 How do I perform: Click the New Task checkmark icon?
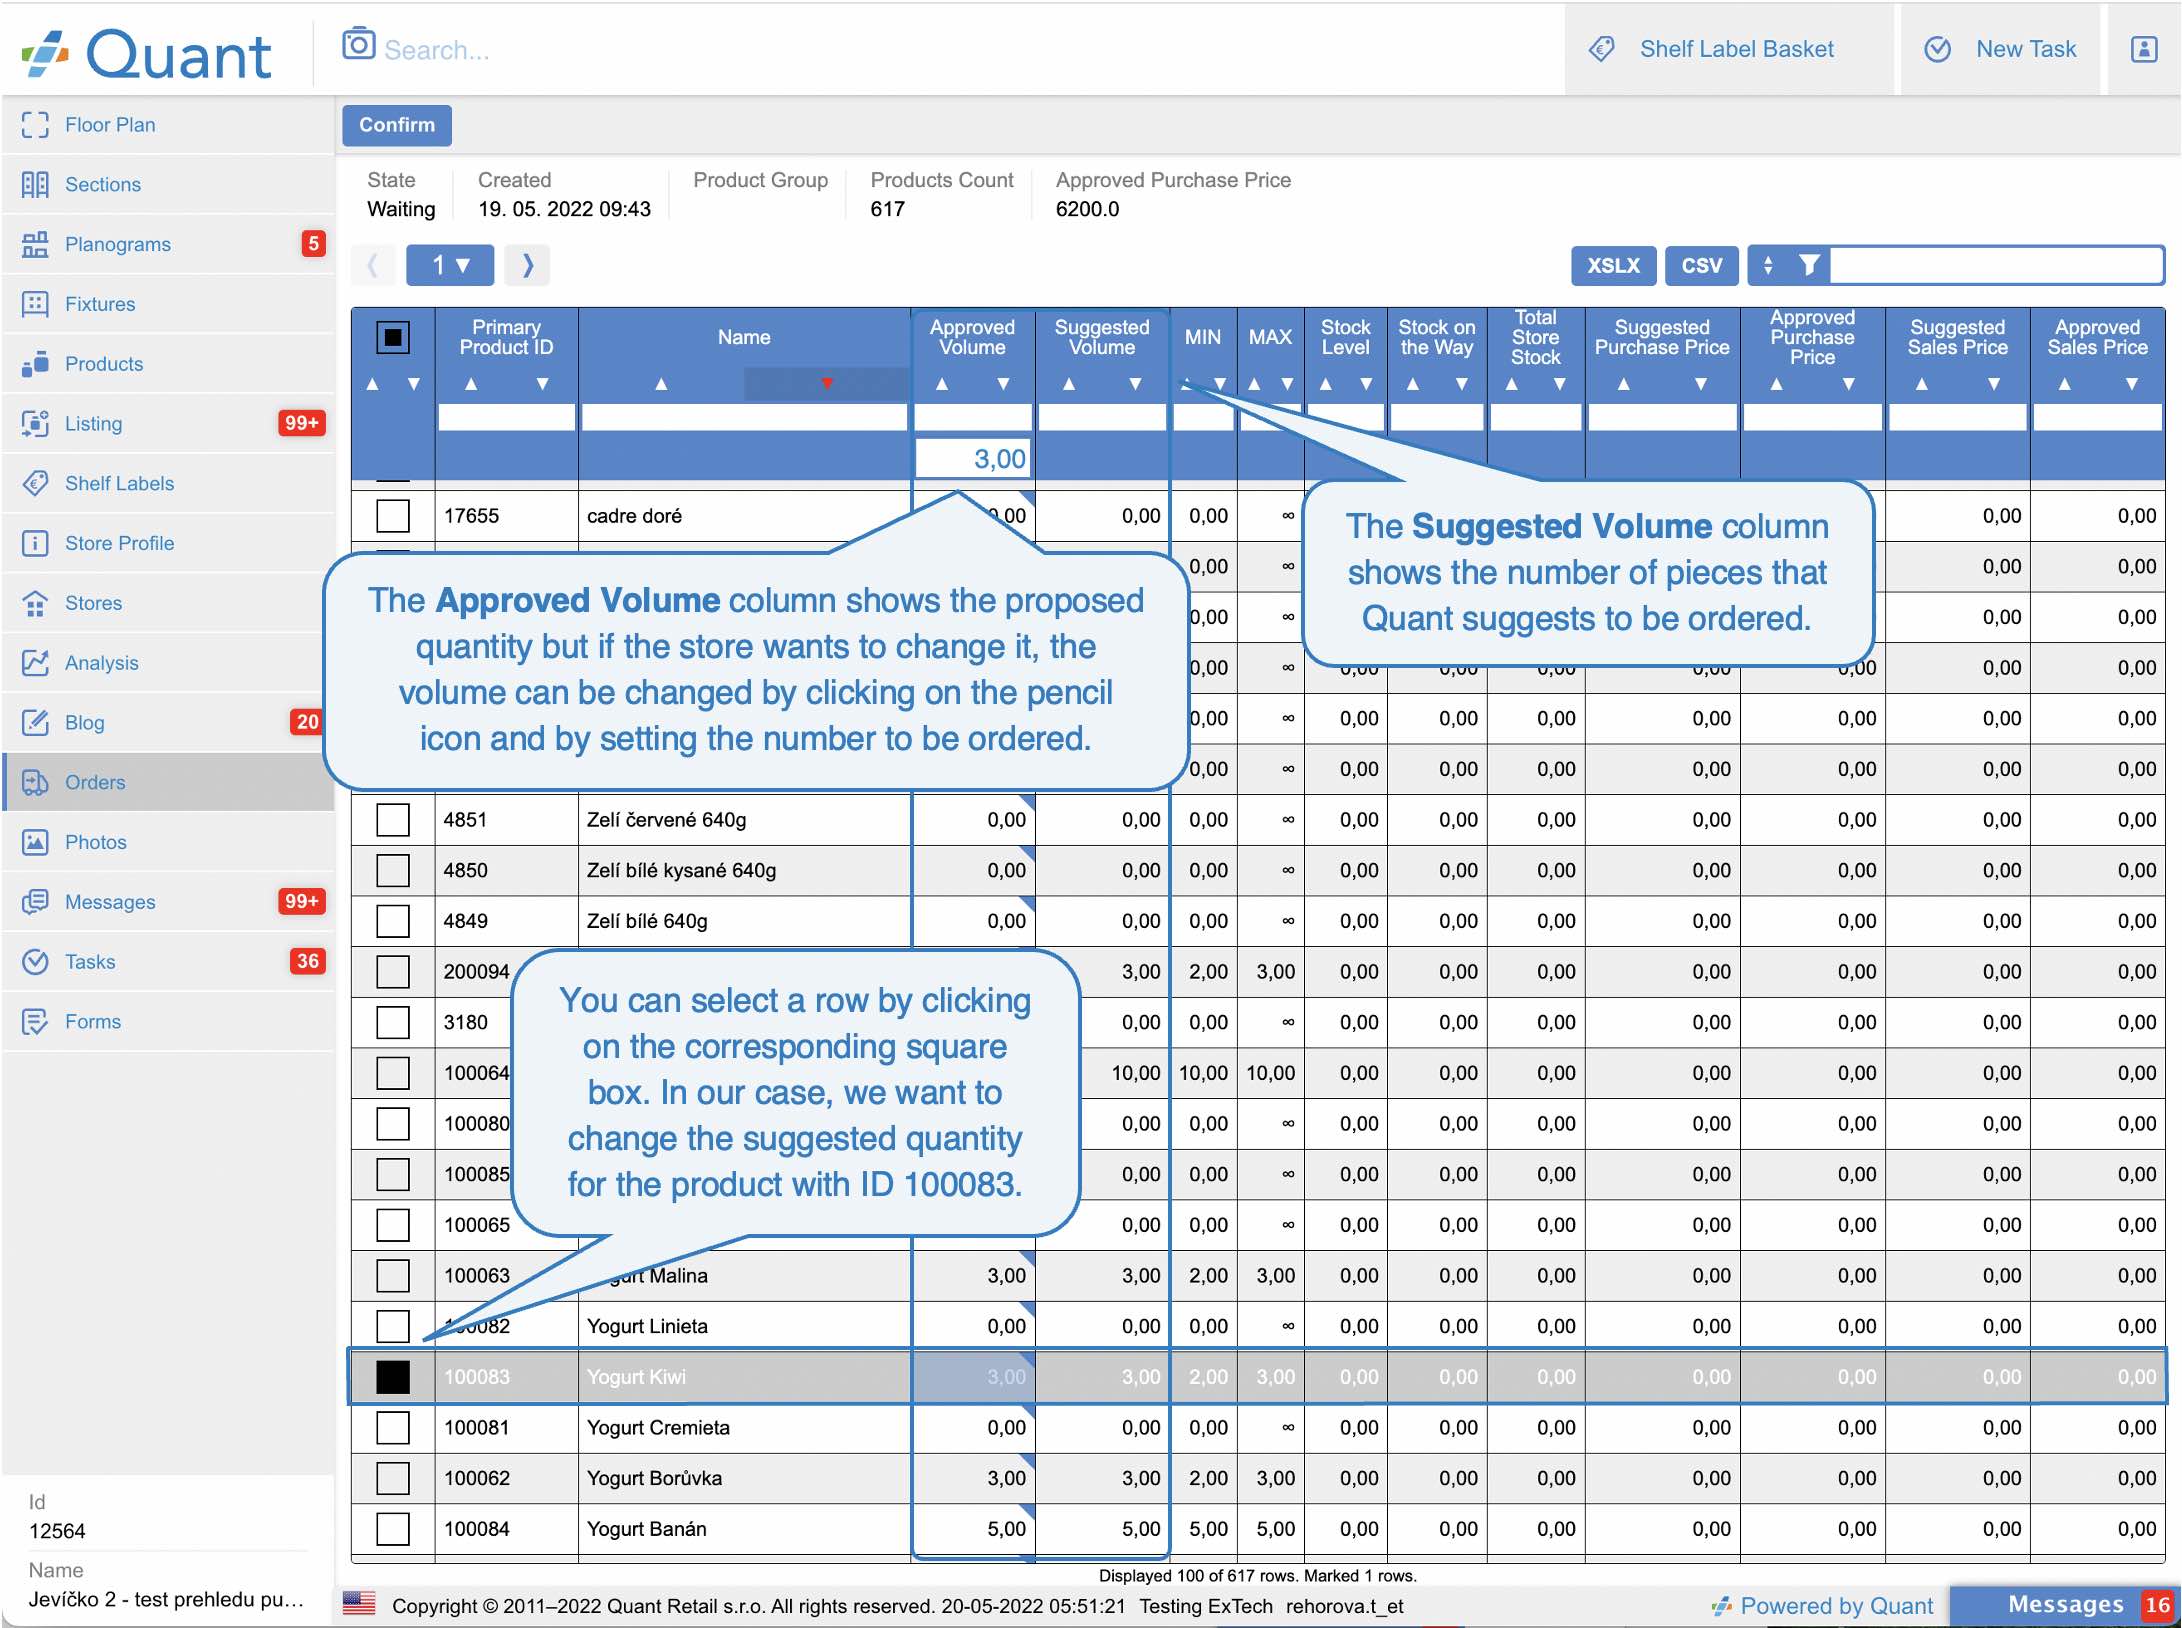click(x=1938, y=49)
